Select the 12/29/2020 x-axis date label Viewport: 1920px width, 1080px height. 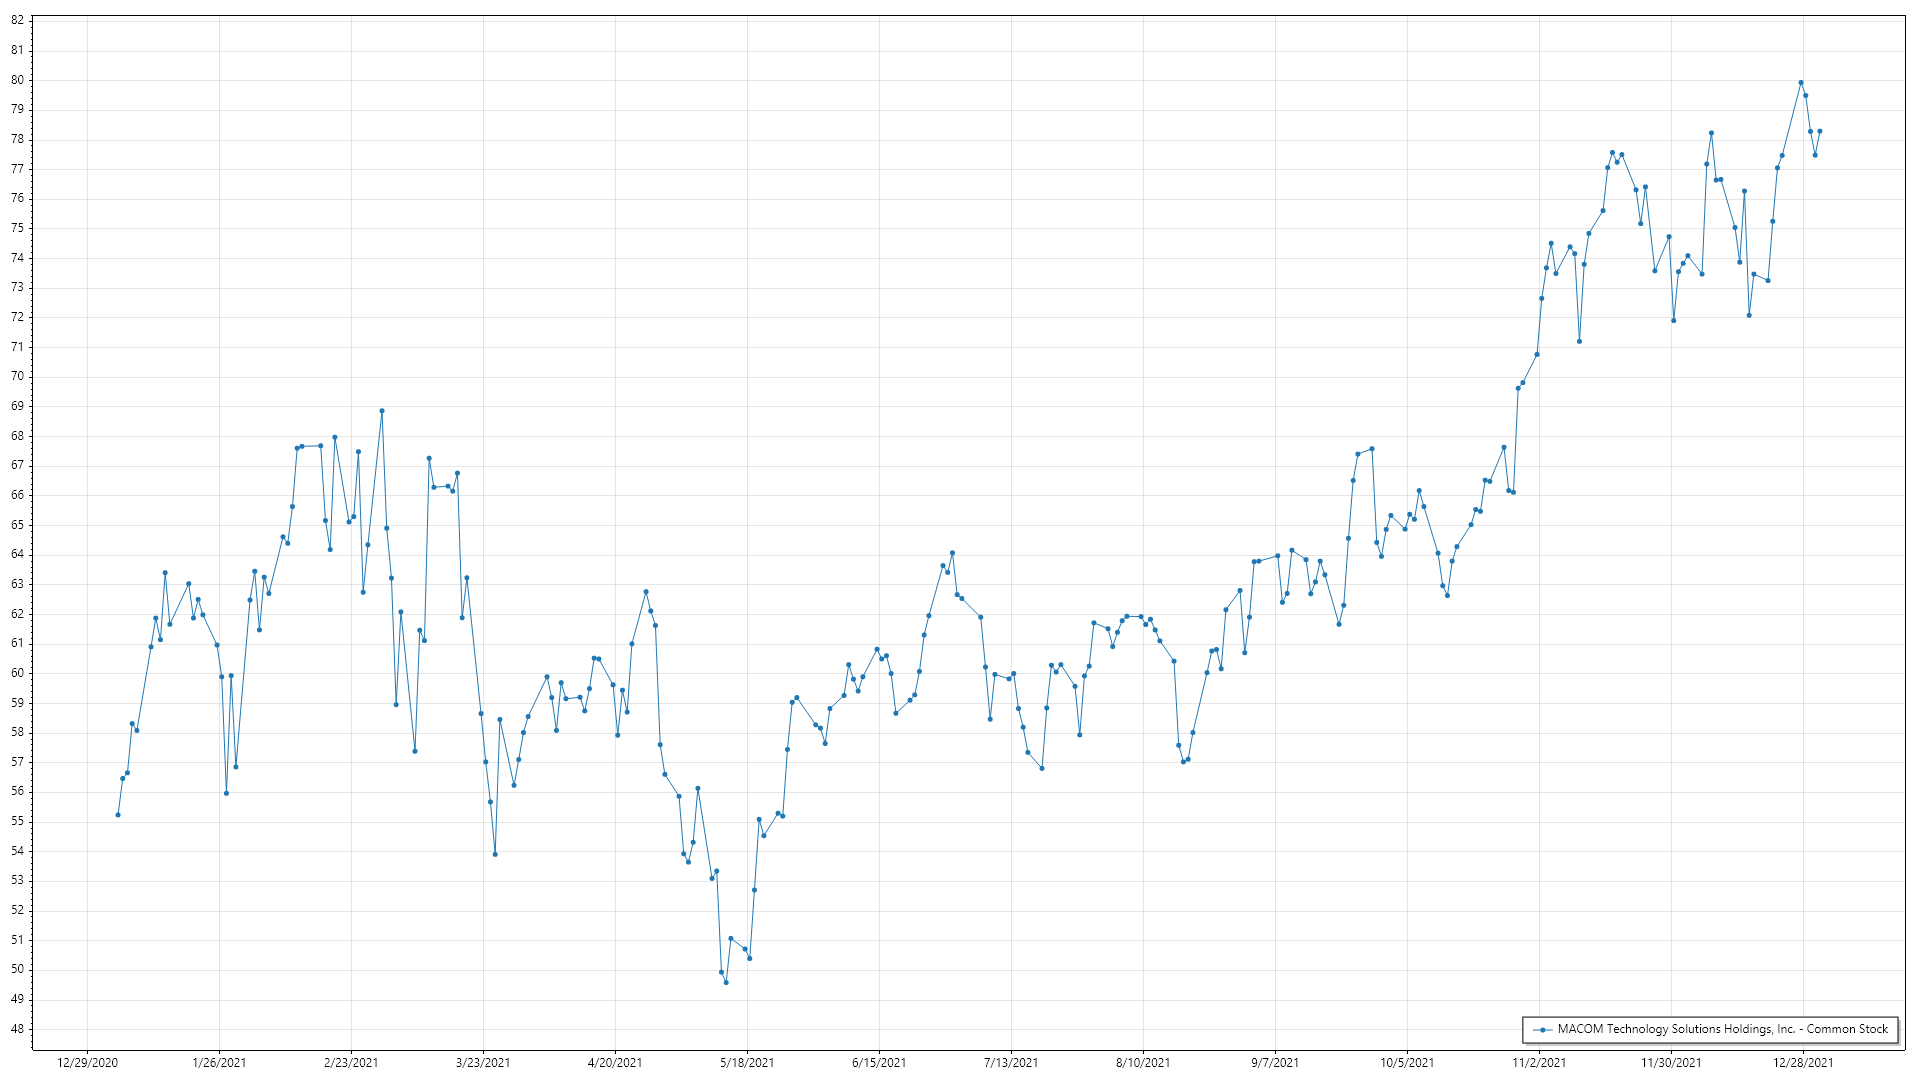click(87, 1063)
